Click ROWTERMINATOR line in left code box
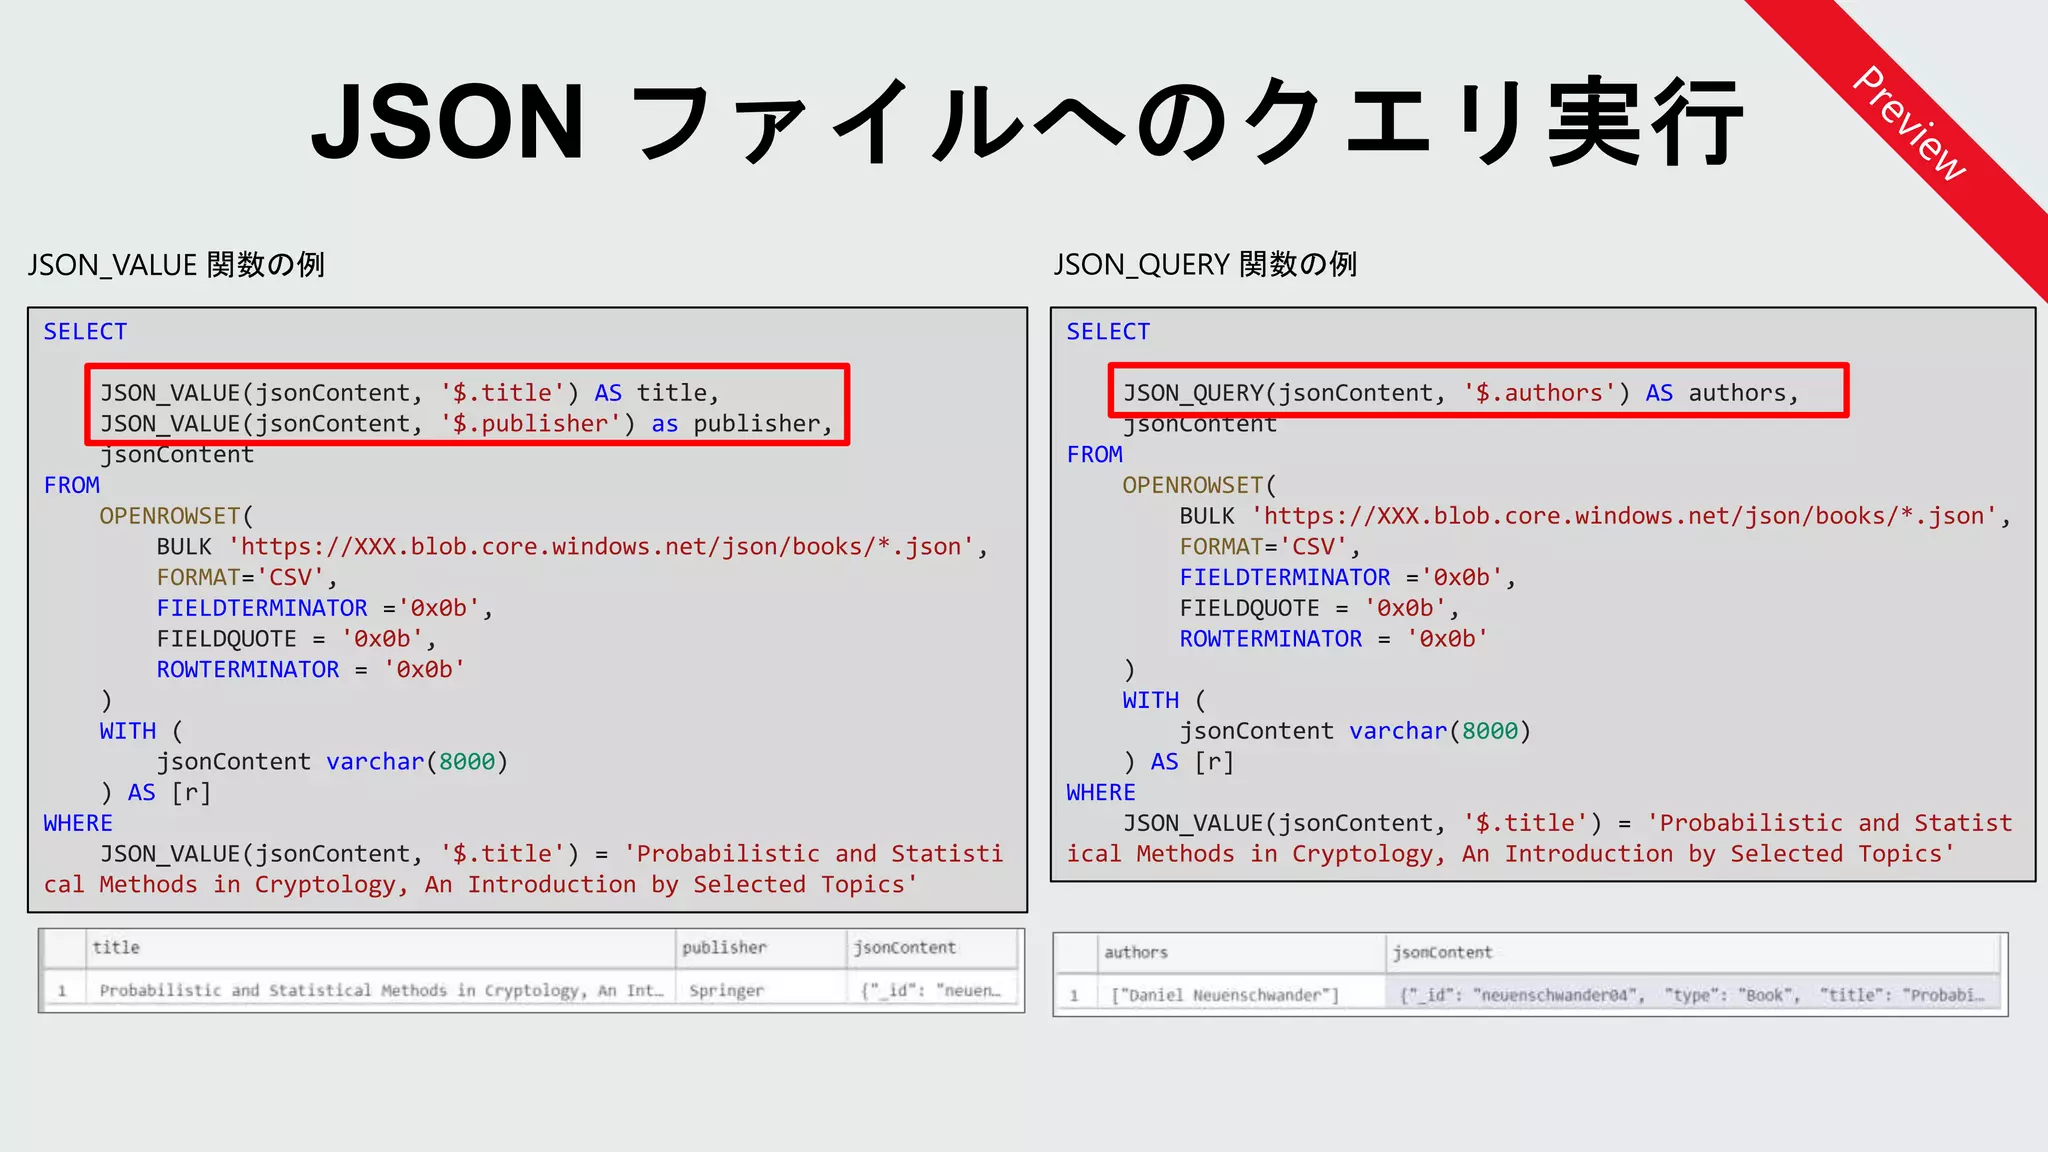The height and width of the screenshot is (1152, 2048). pos(311,669)
